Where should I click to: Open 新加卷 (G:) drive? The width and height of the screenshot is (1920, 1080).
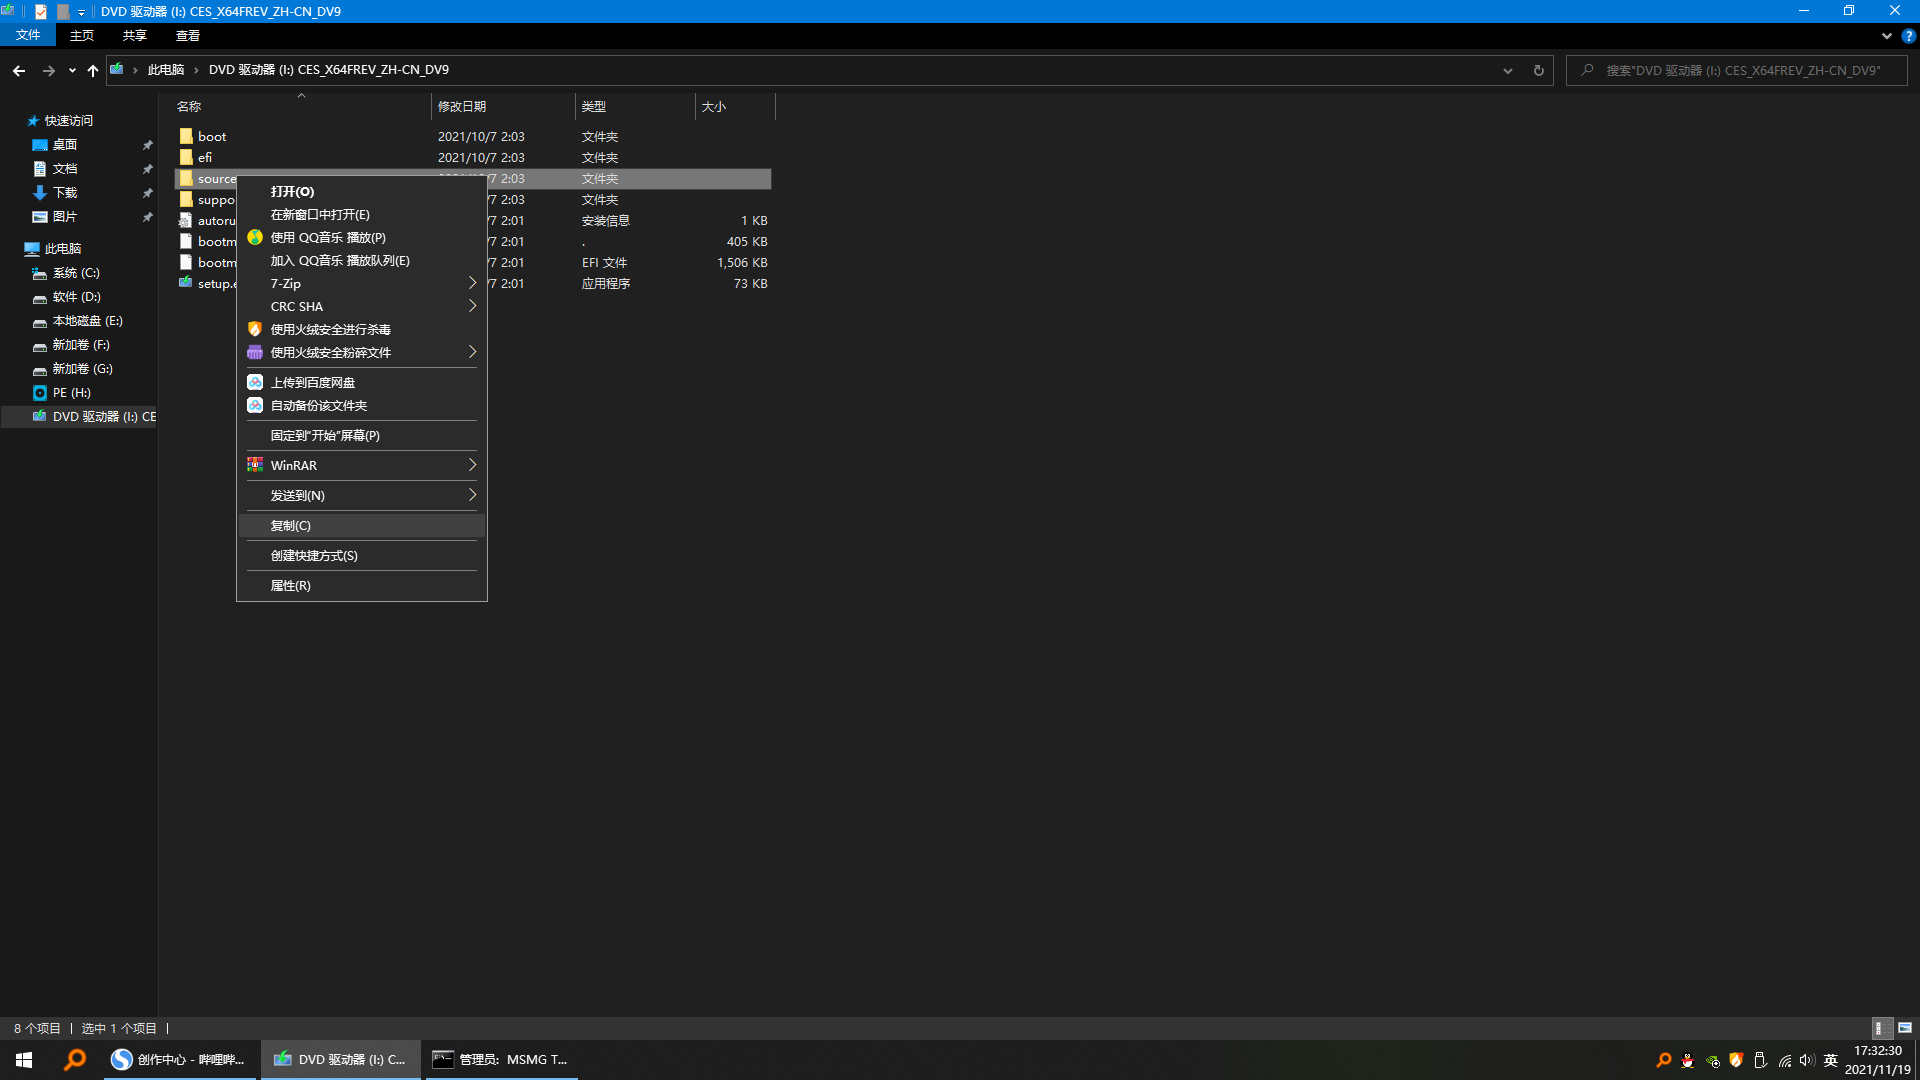(82, 369)
